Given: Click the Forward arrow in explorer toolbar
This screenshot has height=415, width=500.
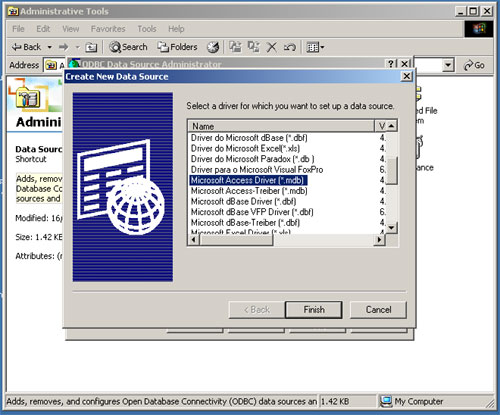Looking at the screenshot, I should point(63,47).
